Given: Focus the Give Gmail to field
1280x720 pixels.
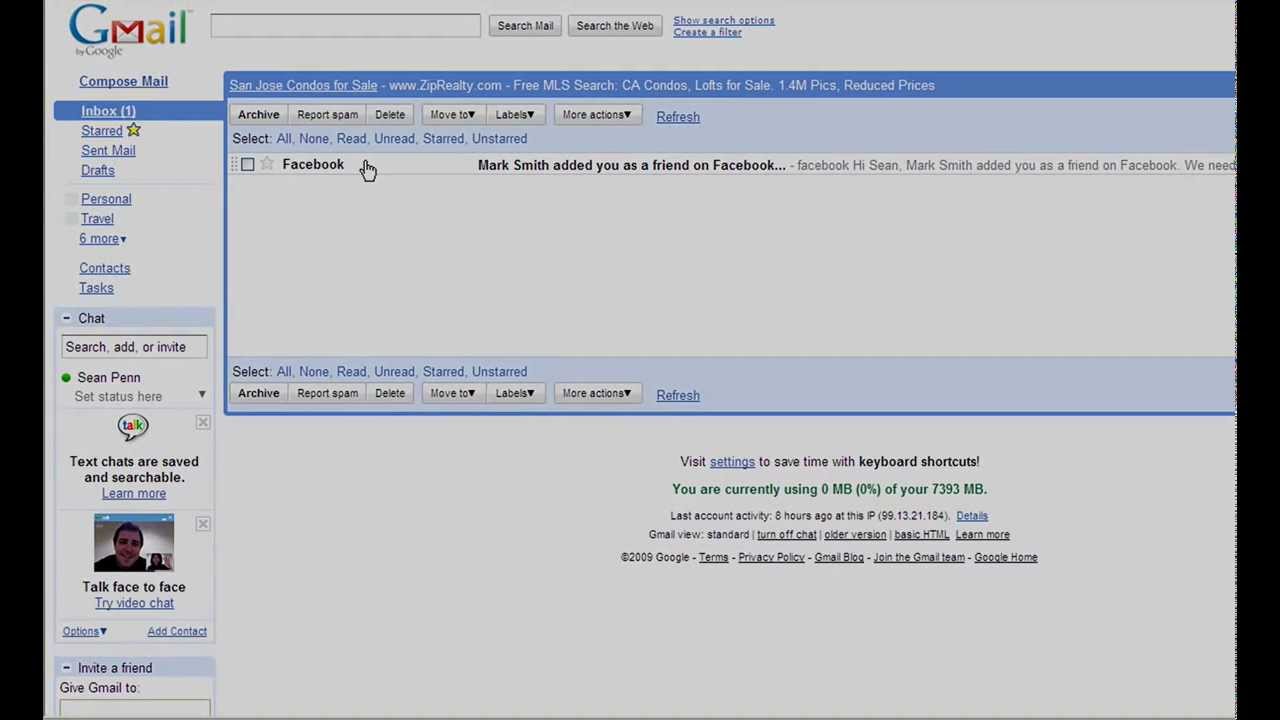Looking at the screenshot, I should click(x=134, y=708).
